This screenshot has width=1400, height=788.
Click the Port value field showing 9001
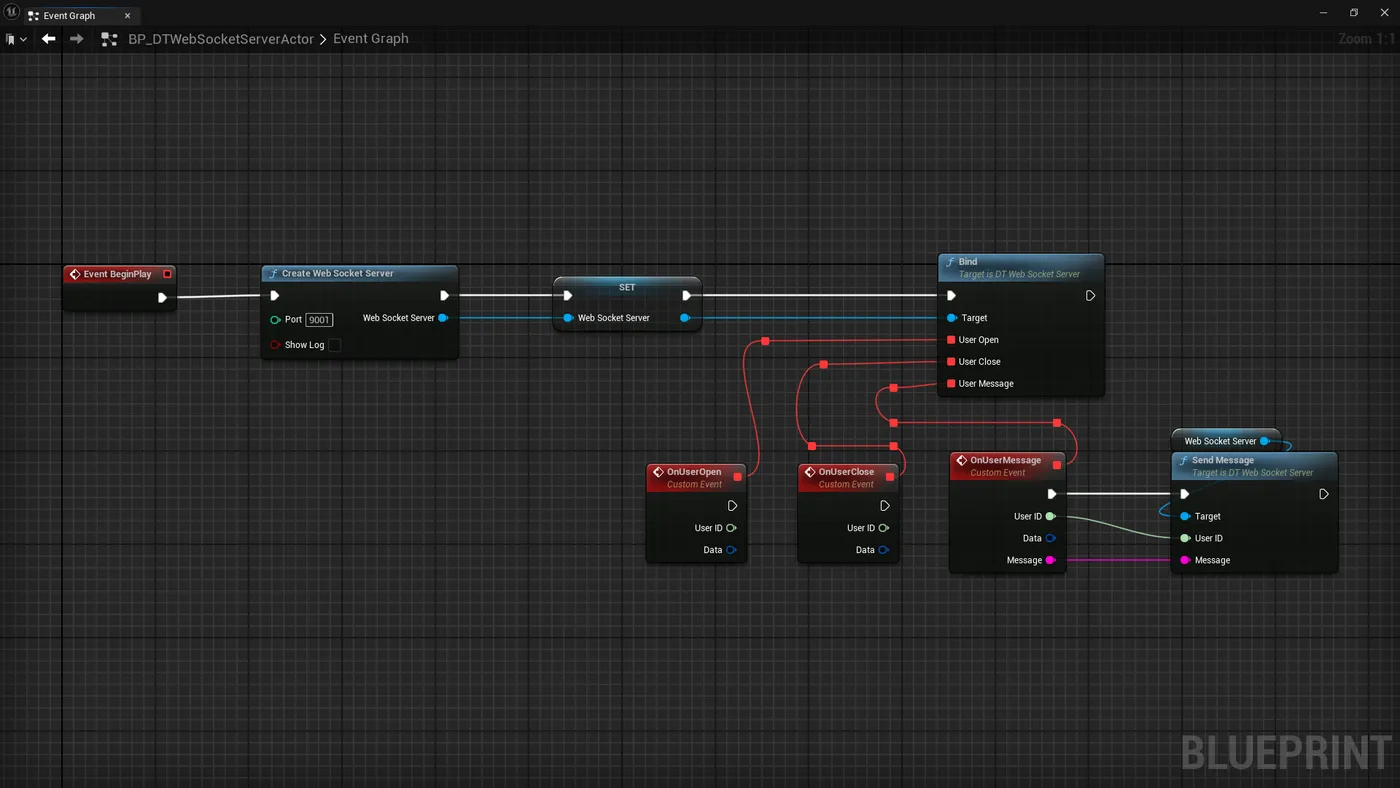(x=319, y=320)
